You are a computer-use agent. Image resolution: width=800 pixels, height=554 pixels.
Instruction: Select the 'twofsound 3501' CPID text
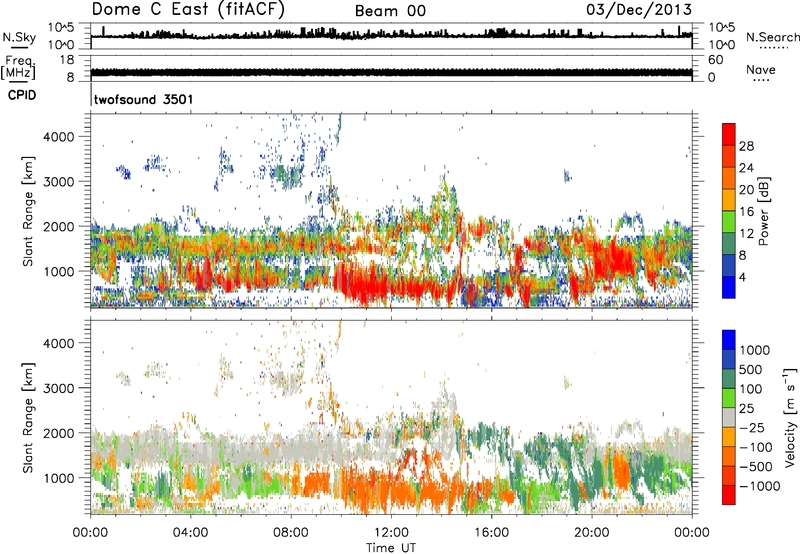(x=143, y=99)
